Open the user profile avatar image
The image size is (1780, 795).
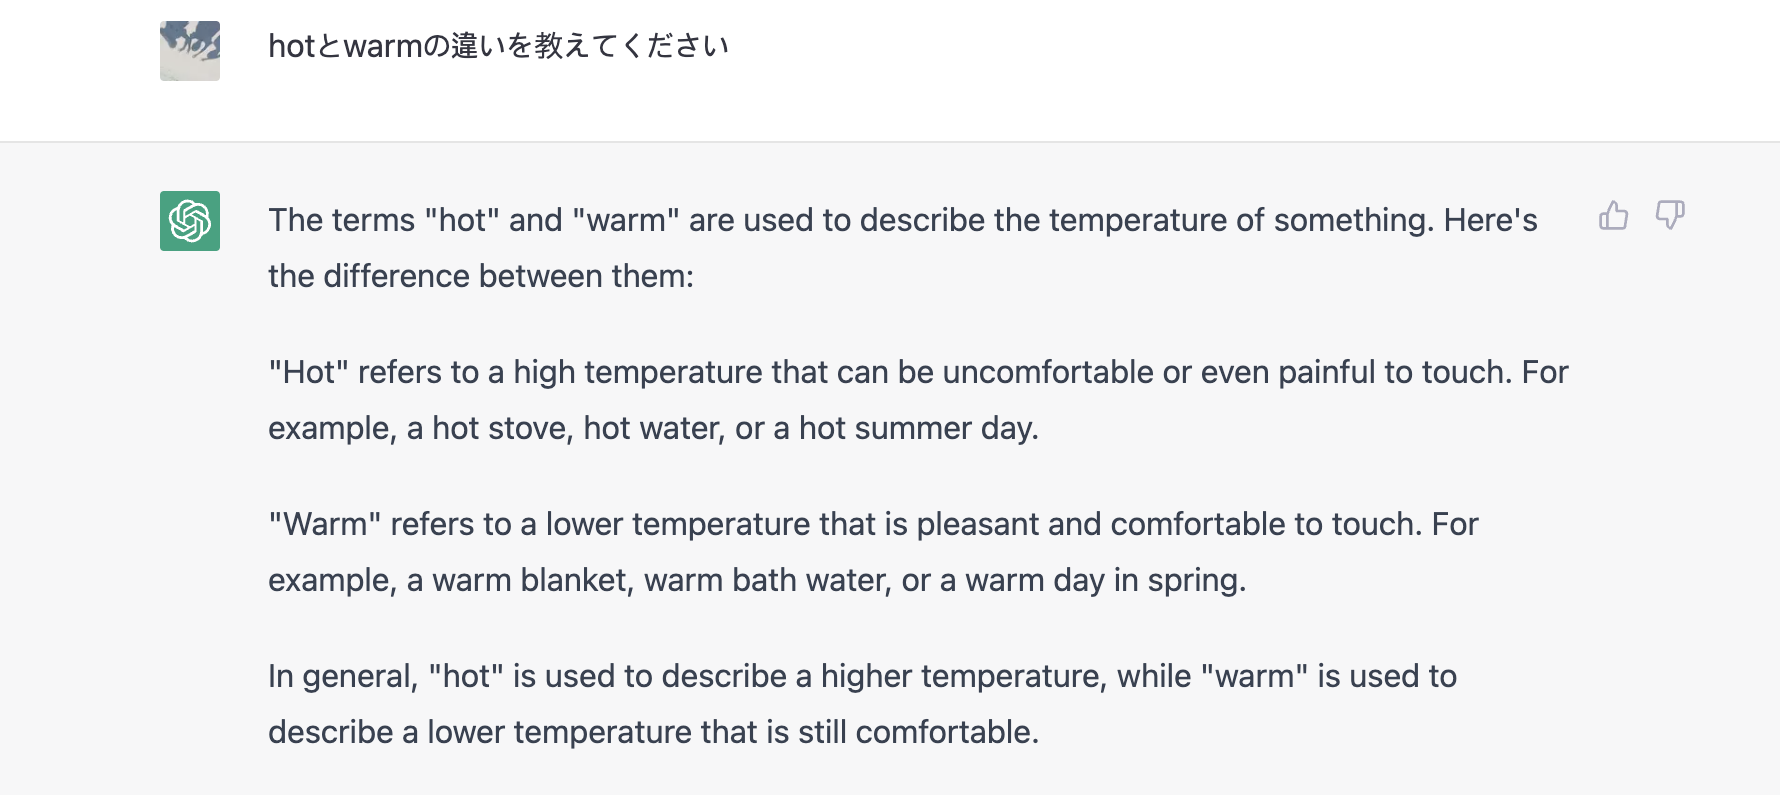tap(190, 51)
